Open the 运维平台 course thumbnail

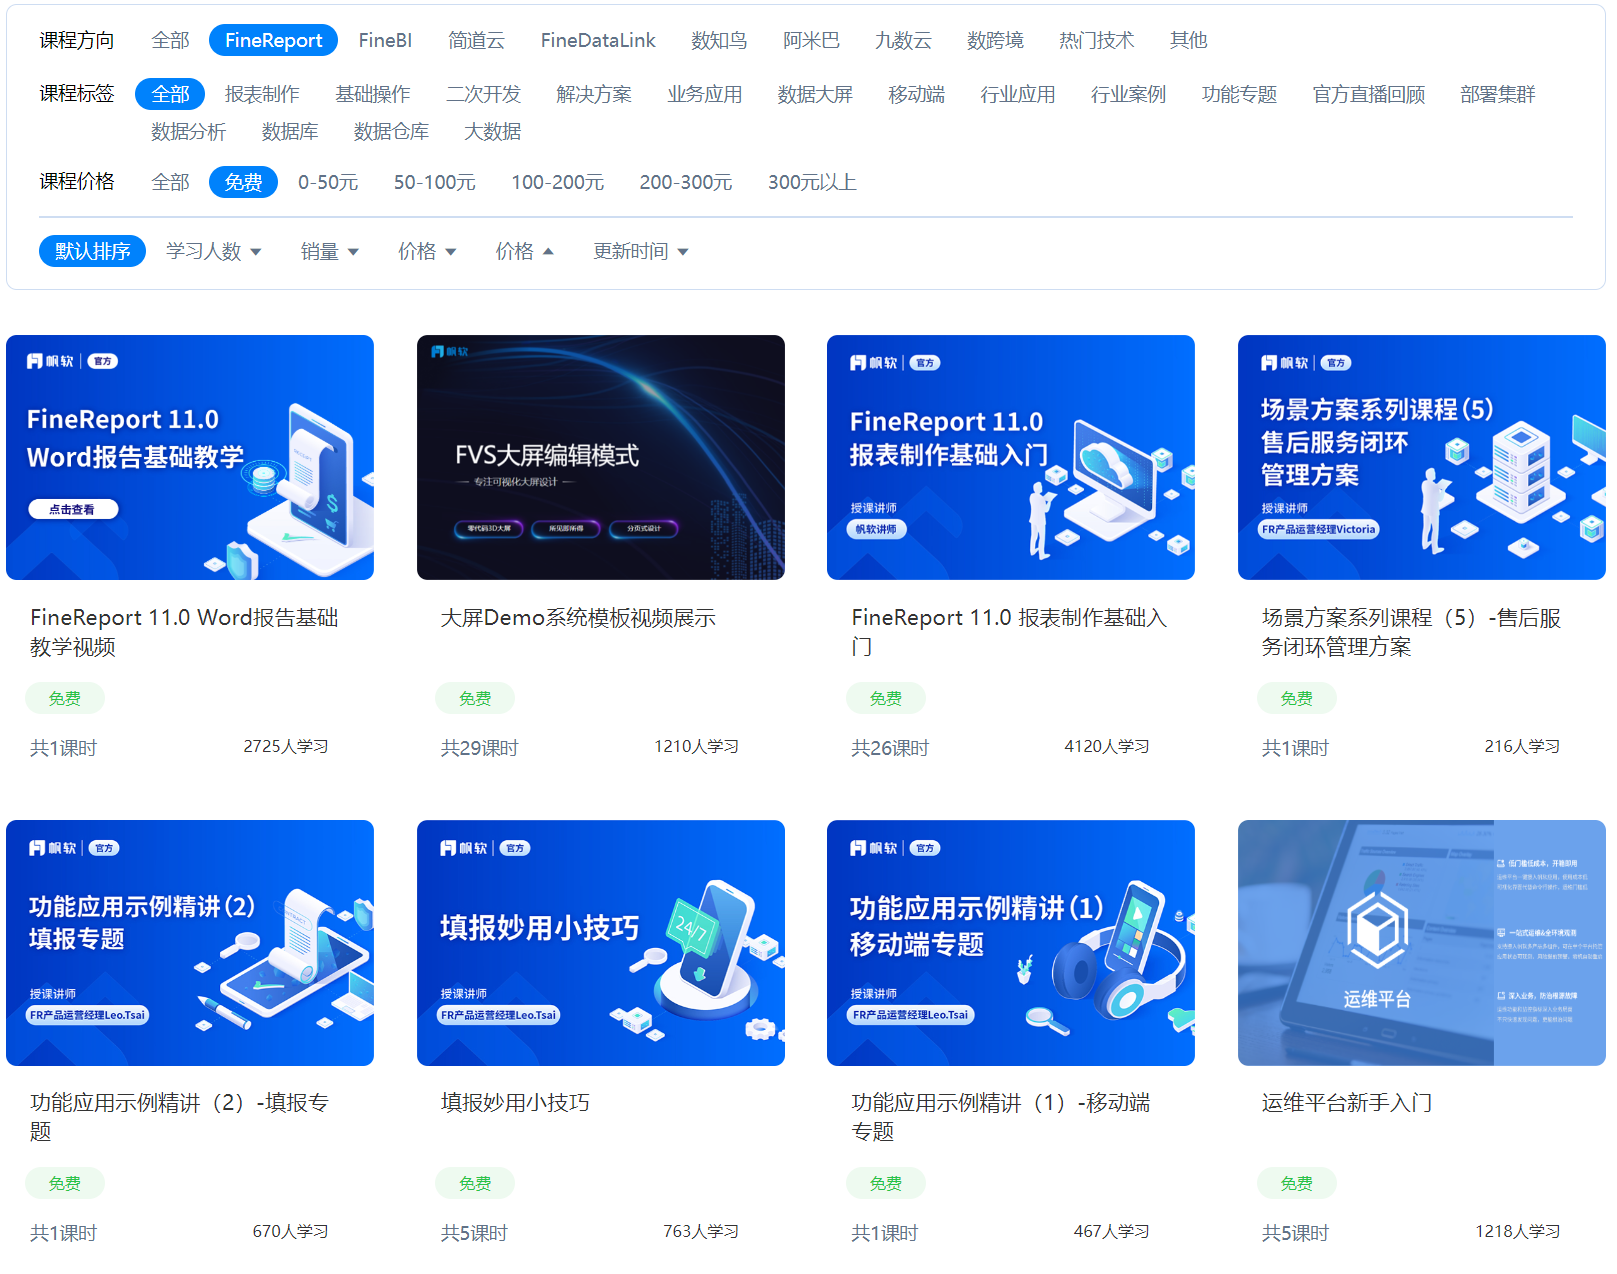(x=1422, y=943)
